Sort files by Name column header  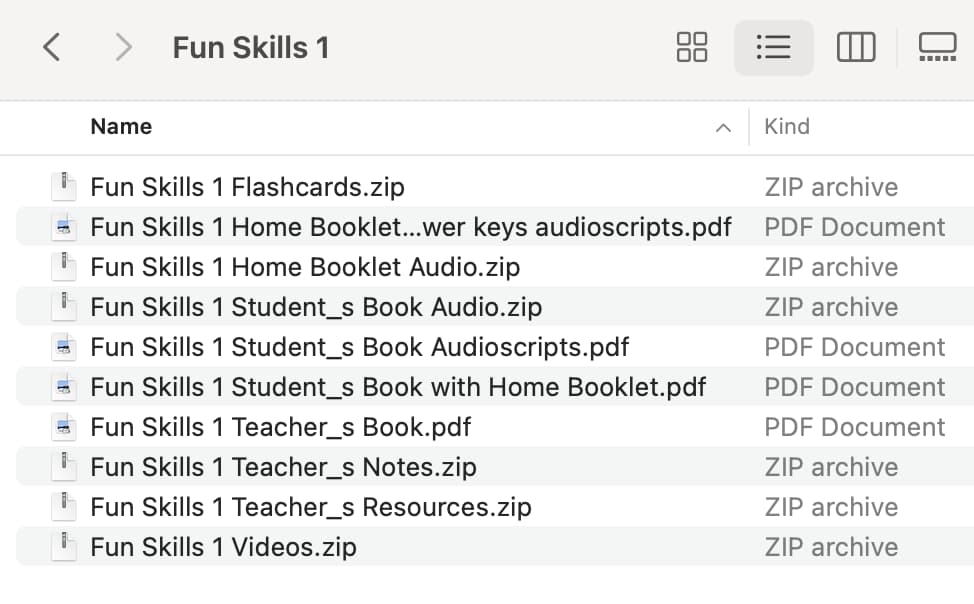(x=121, y=126)
